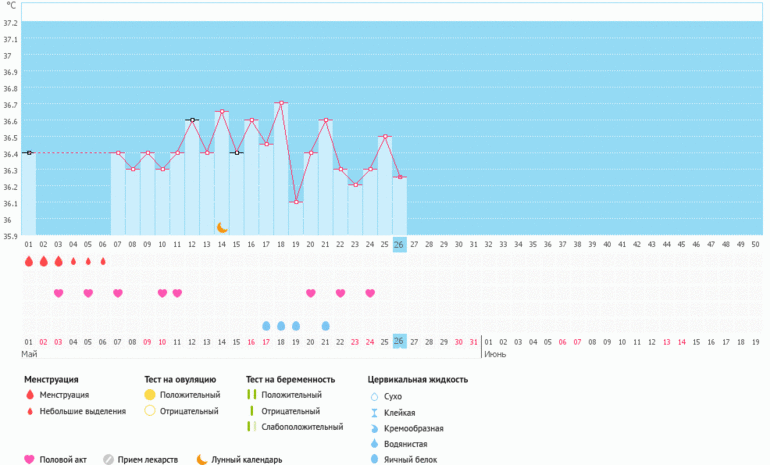This screenshot has width=770, height=465.
Task: Click the small spotting drop on May 06
Action: click(x=103, y=261)
